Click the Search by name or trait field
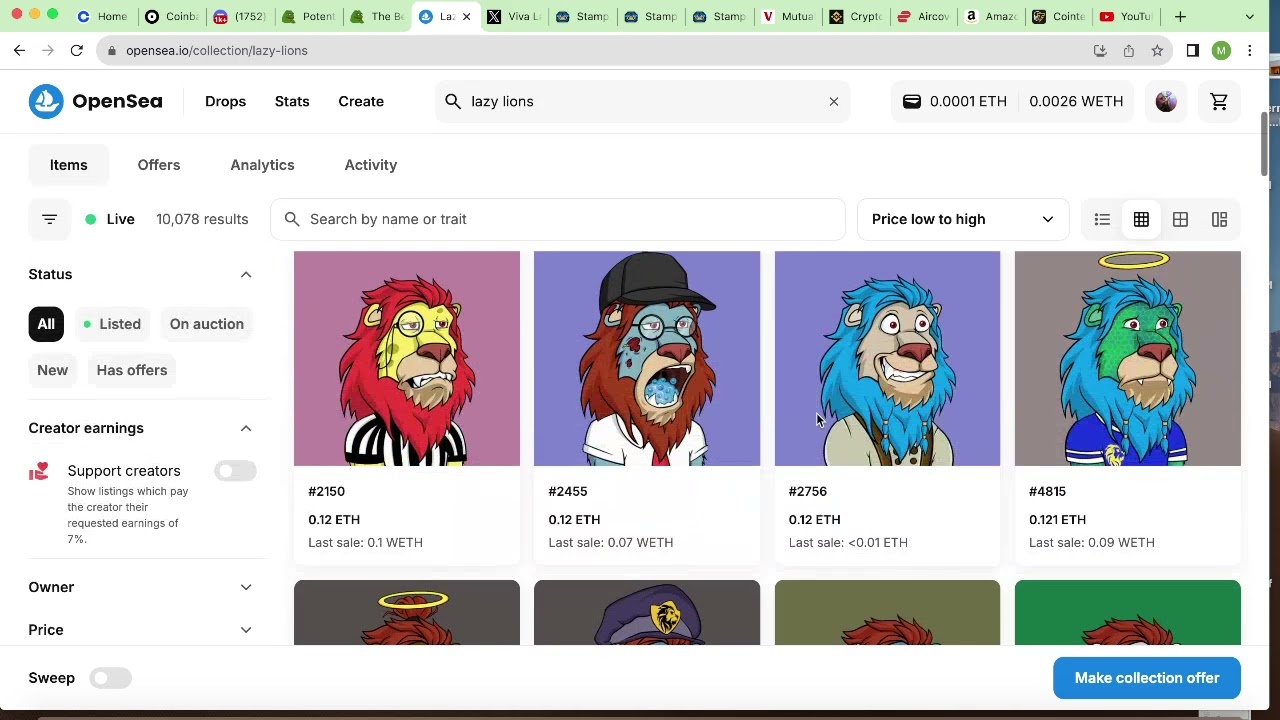1280x720 pixels. point(558,219)
